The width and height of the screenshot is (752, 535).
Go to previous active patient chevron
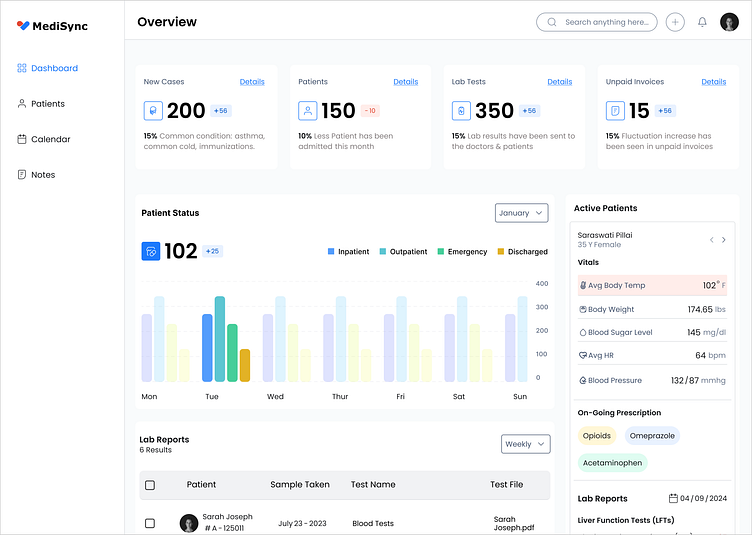click(711, 240)
